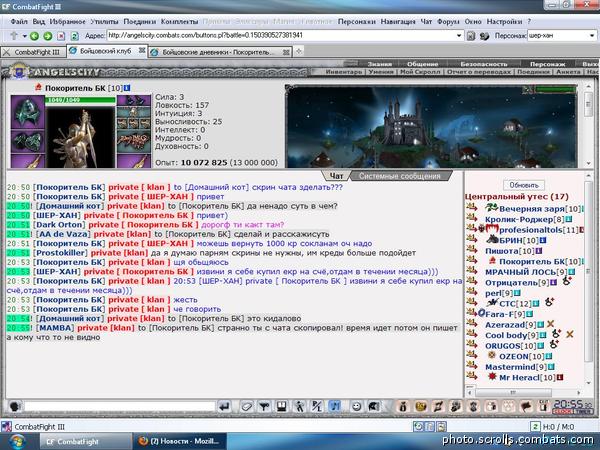600x450 pixels.
Task: Select the Системные сообщения tab
Action: [399, 176]
